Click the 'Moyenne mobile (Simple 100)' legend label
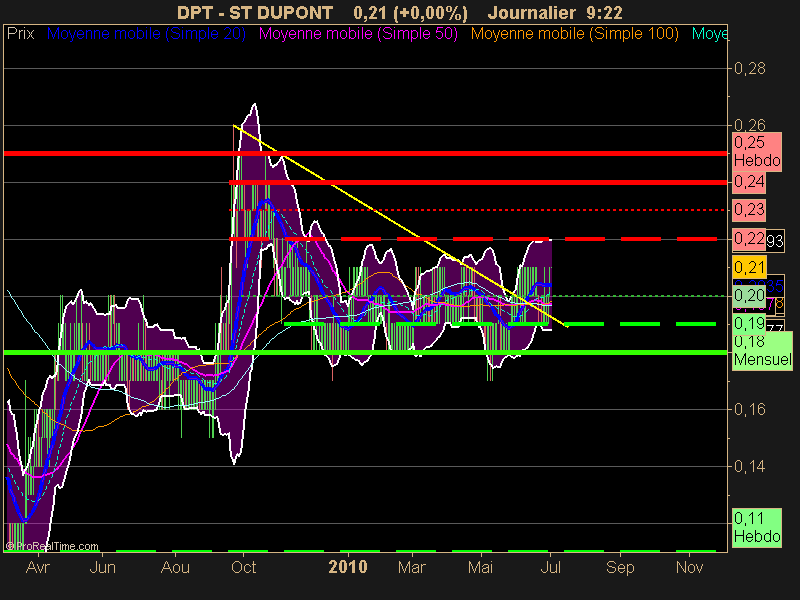800x600 pixels. (x=574, y=34)
